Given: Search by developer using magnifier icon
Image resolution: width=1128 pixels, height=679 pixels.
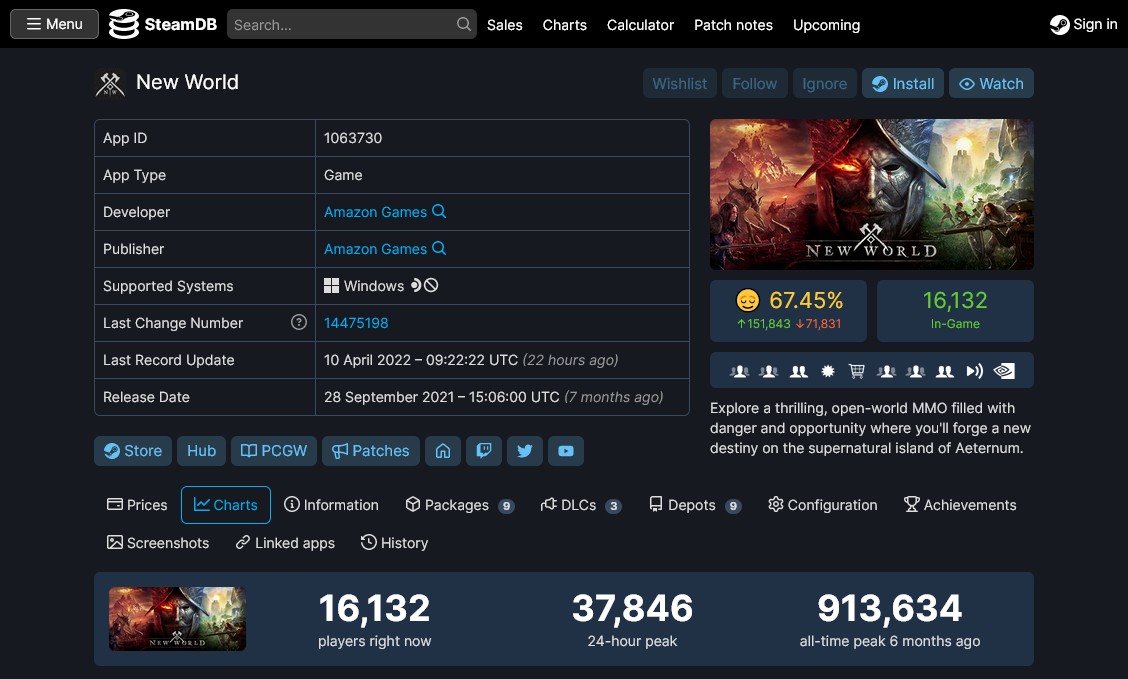Looking at the screenshot, I should (x=439, y=211).
